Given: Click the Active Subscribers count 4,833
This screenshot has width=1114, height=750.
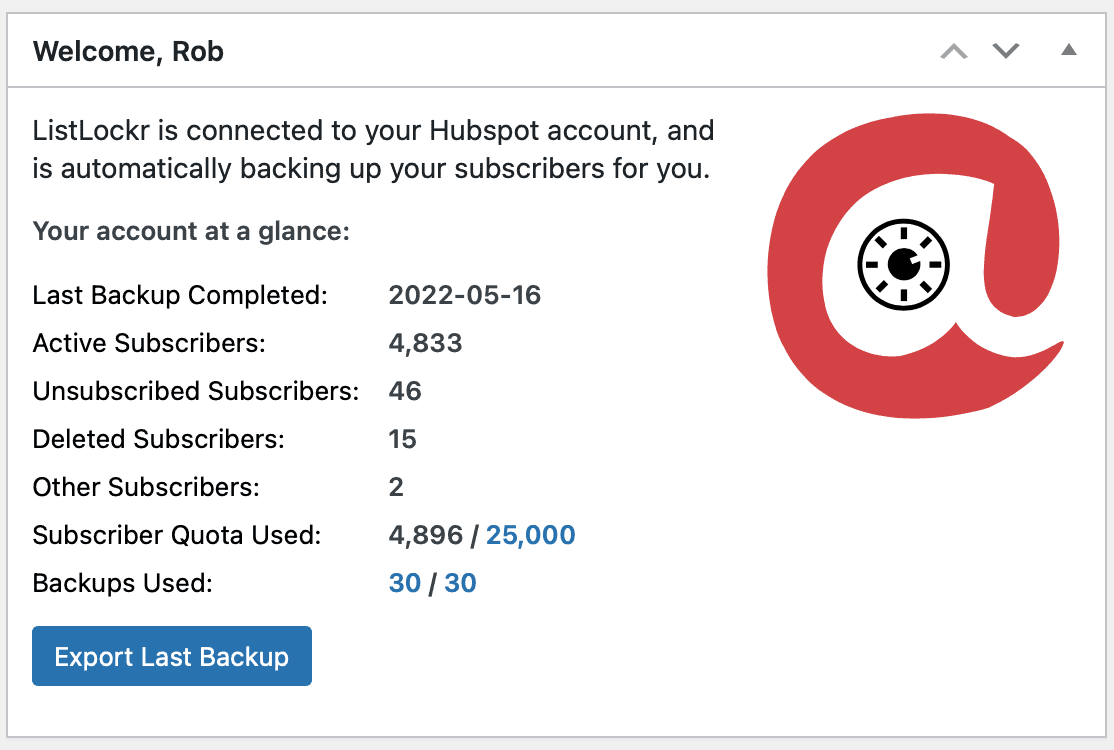Looking at the screenshot, I should pyautogui.click(x=426, y=343).
